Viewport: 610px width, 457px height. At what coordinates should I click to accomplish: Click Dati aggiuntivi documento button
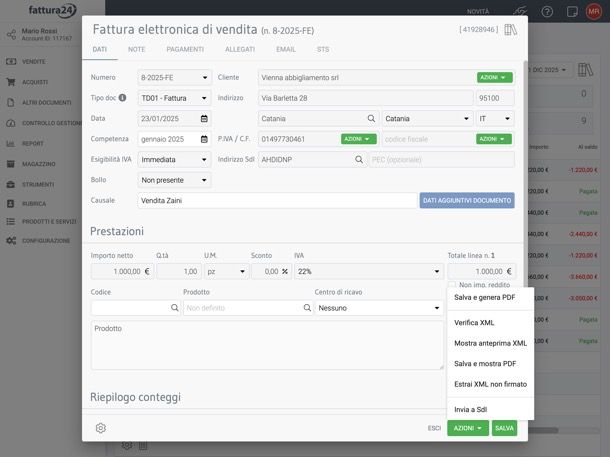[x=467, y=200]
